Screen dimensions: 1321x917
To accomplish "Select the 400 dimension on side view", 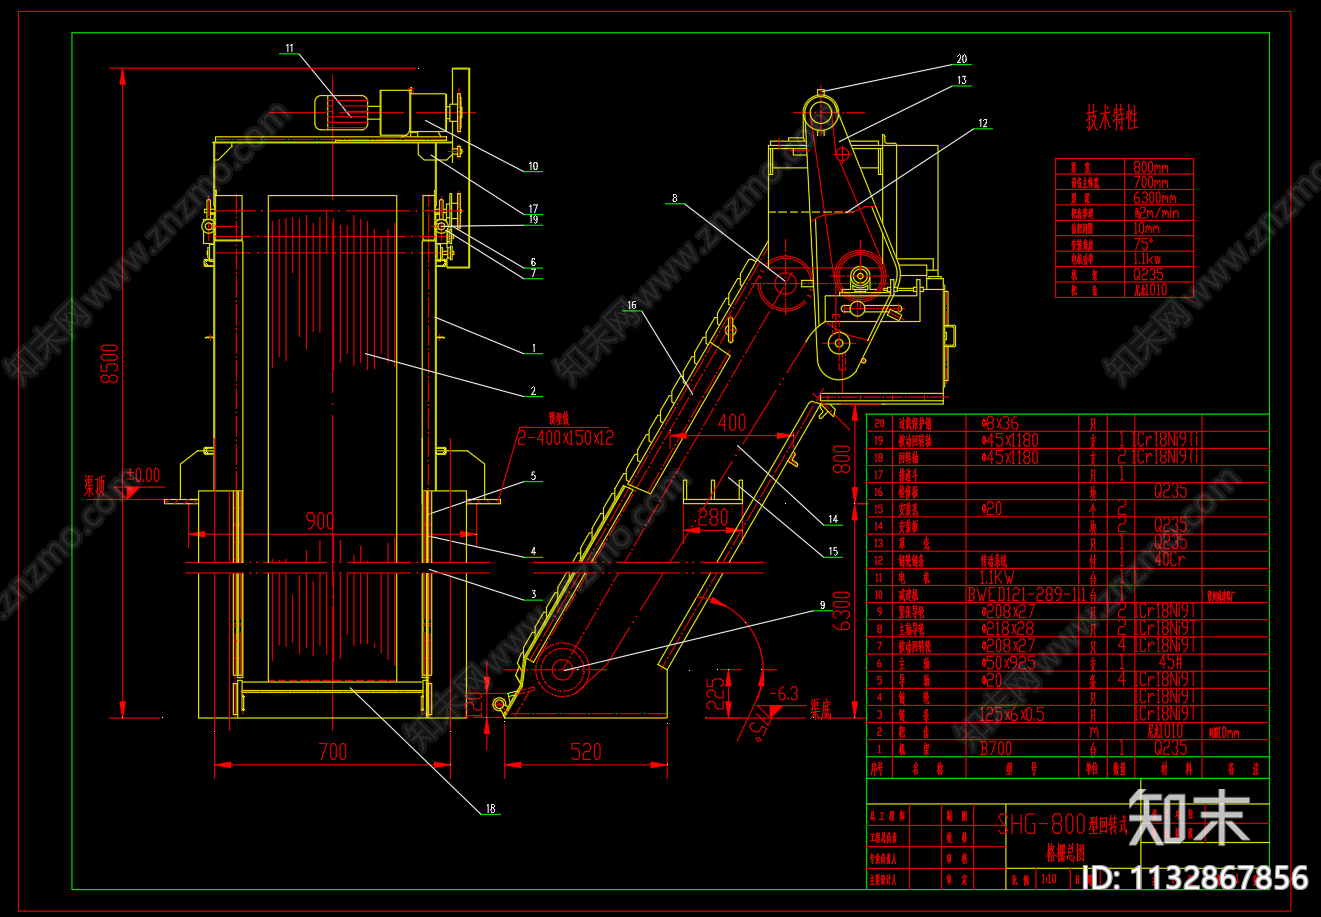I will pos(732,423).
